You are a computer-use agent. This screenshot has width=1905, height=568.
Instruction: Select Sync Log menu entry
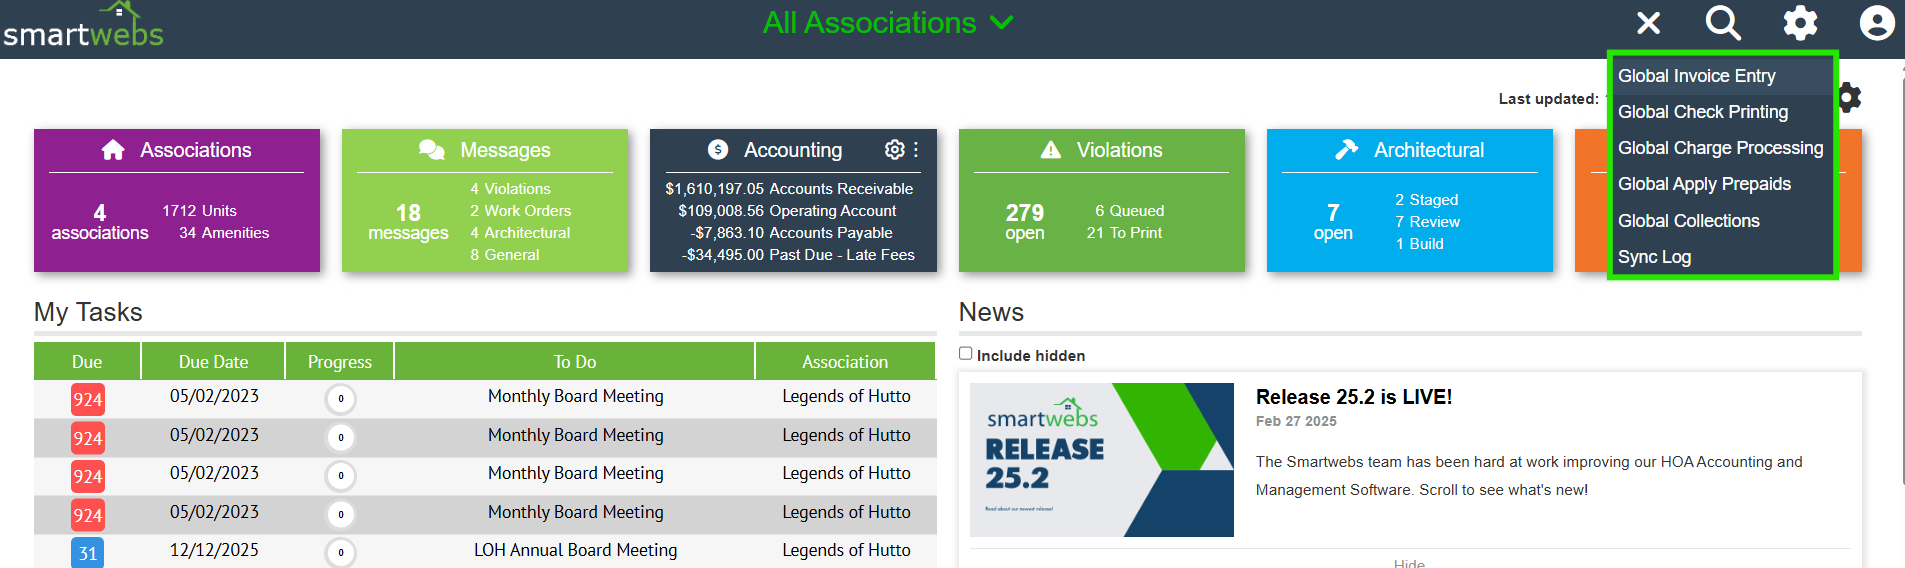[1654, 257]
